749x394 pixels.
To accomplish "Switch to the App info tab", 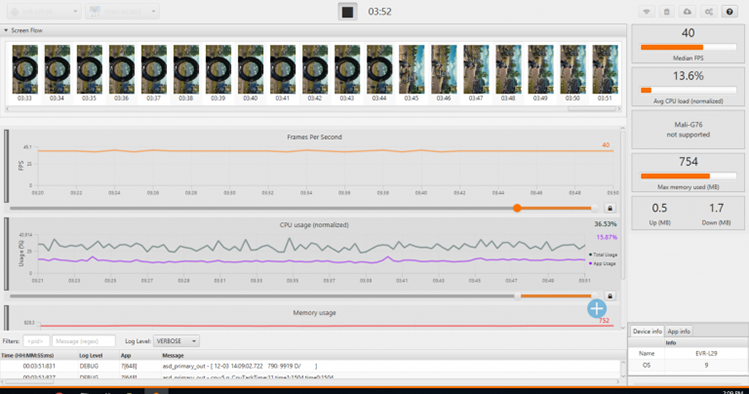I will coord(678,331).
